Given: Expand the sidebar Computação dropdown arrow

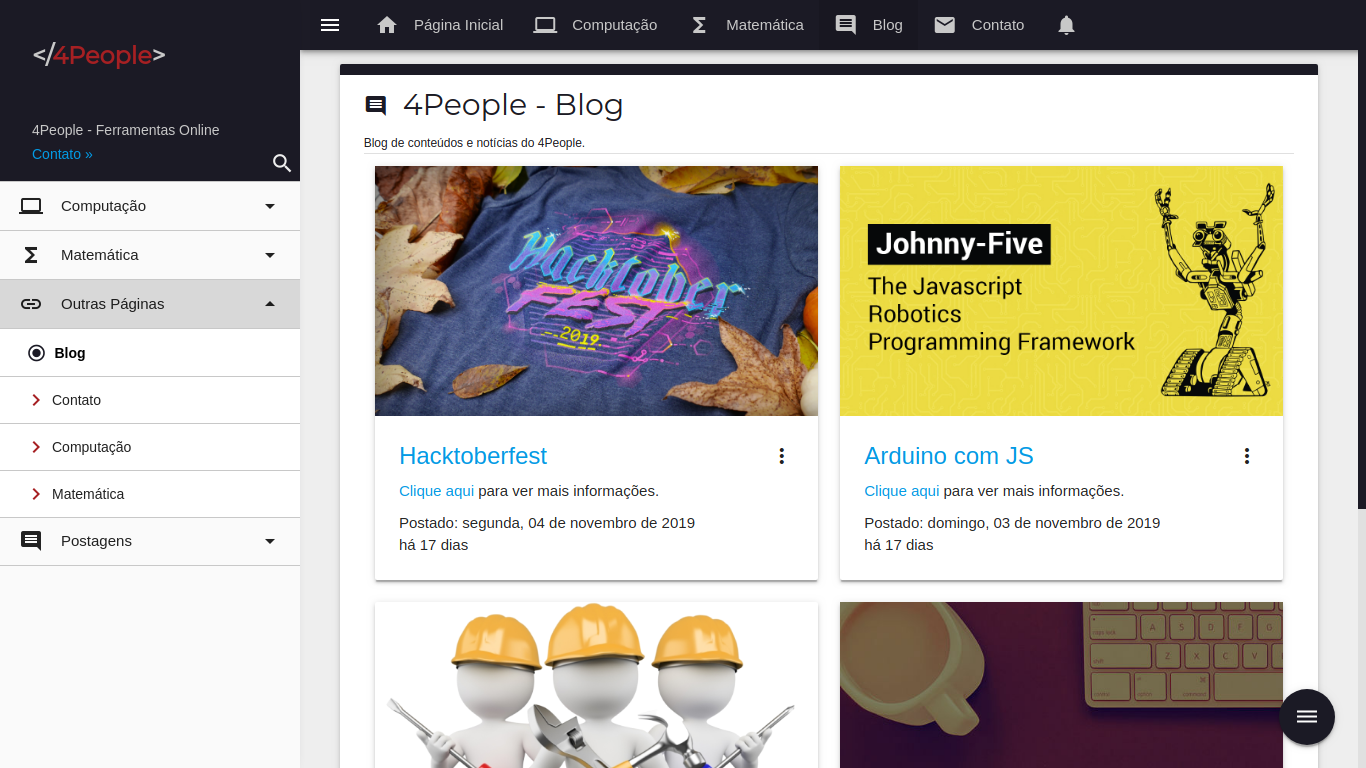Looking at the screenshot, I should [270, 206].
